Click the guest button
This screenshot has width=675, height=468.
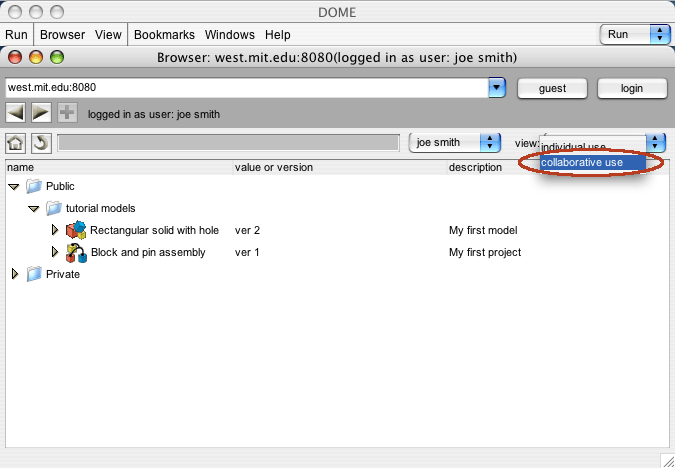(552, 88)
